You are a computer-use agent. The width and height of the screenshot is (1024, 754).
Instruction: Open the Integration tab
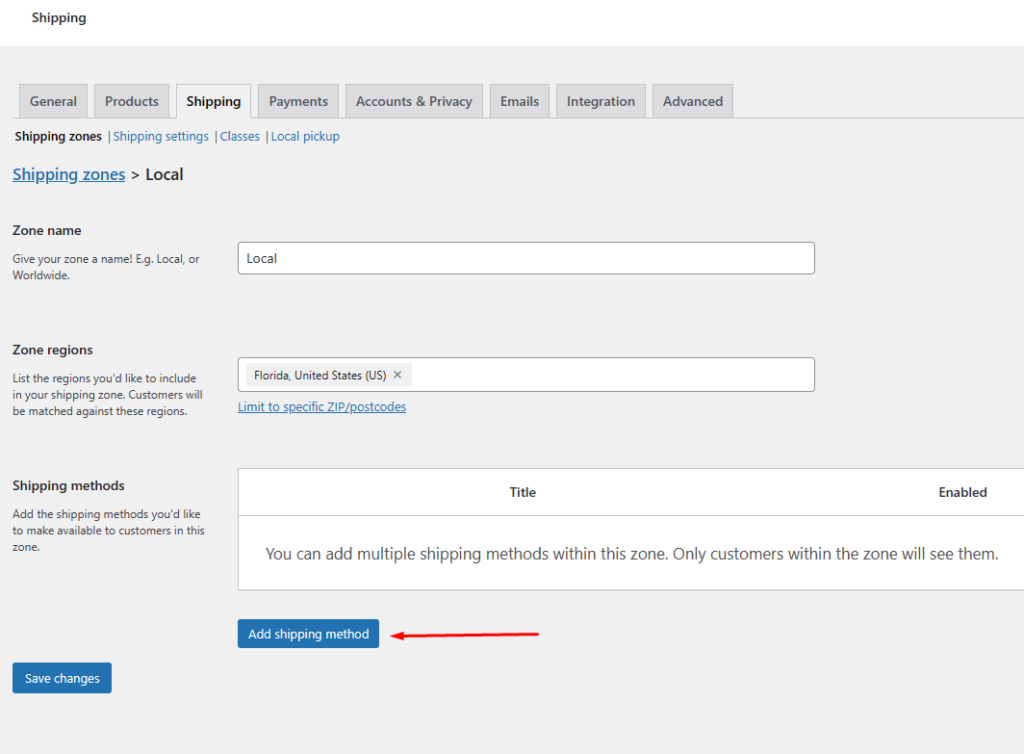[x=600, y=100]
